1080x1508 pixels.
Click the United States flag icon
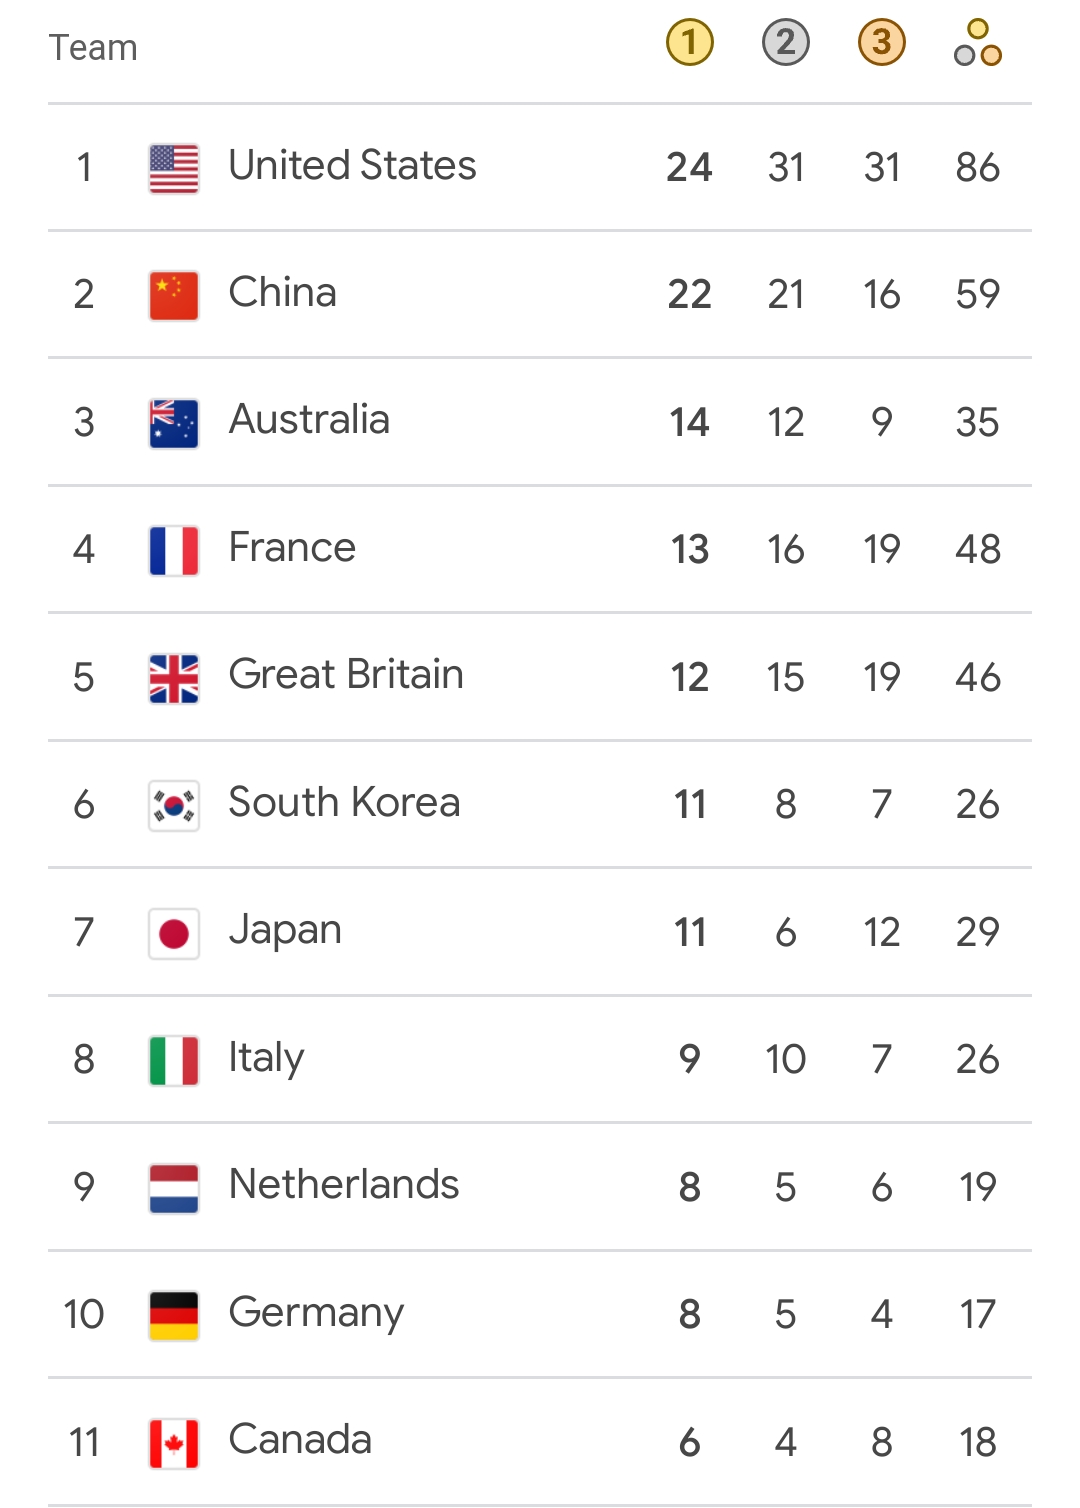tap(174, 168)
